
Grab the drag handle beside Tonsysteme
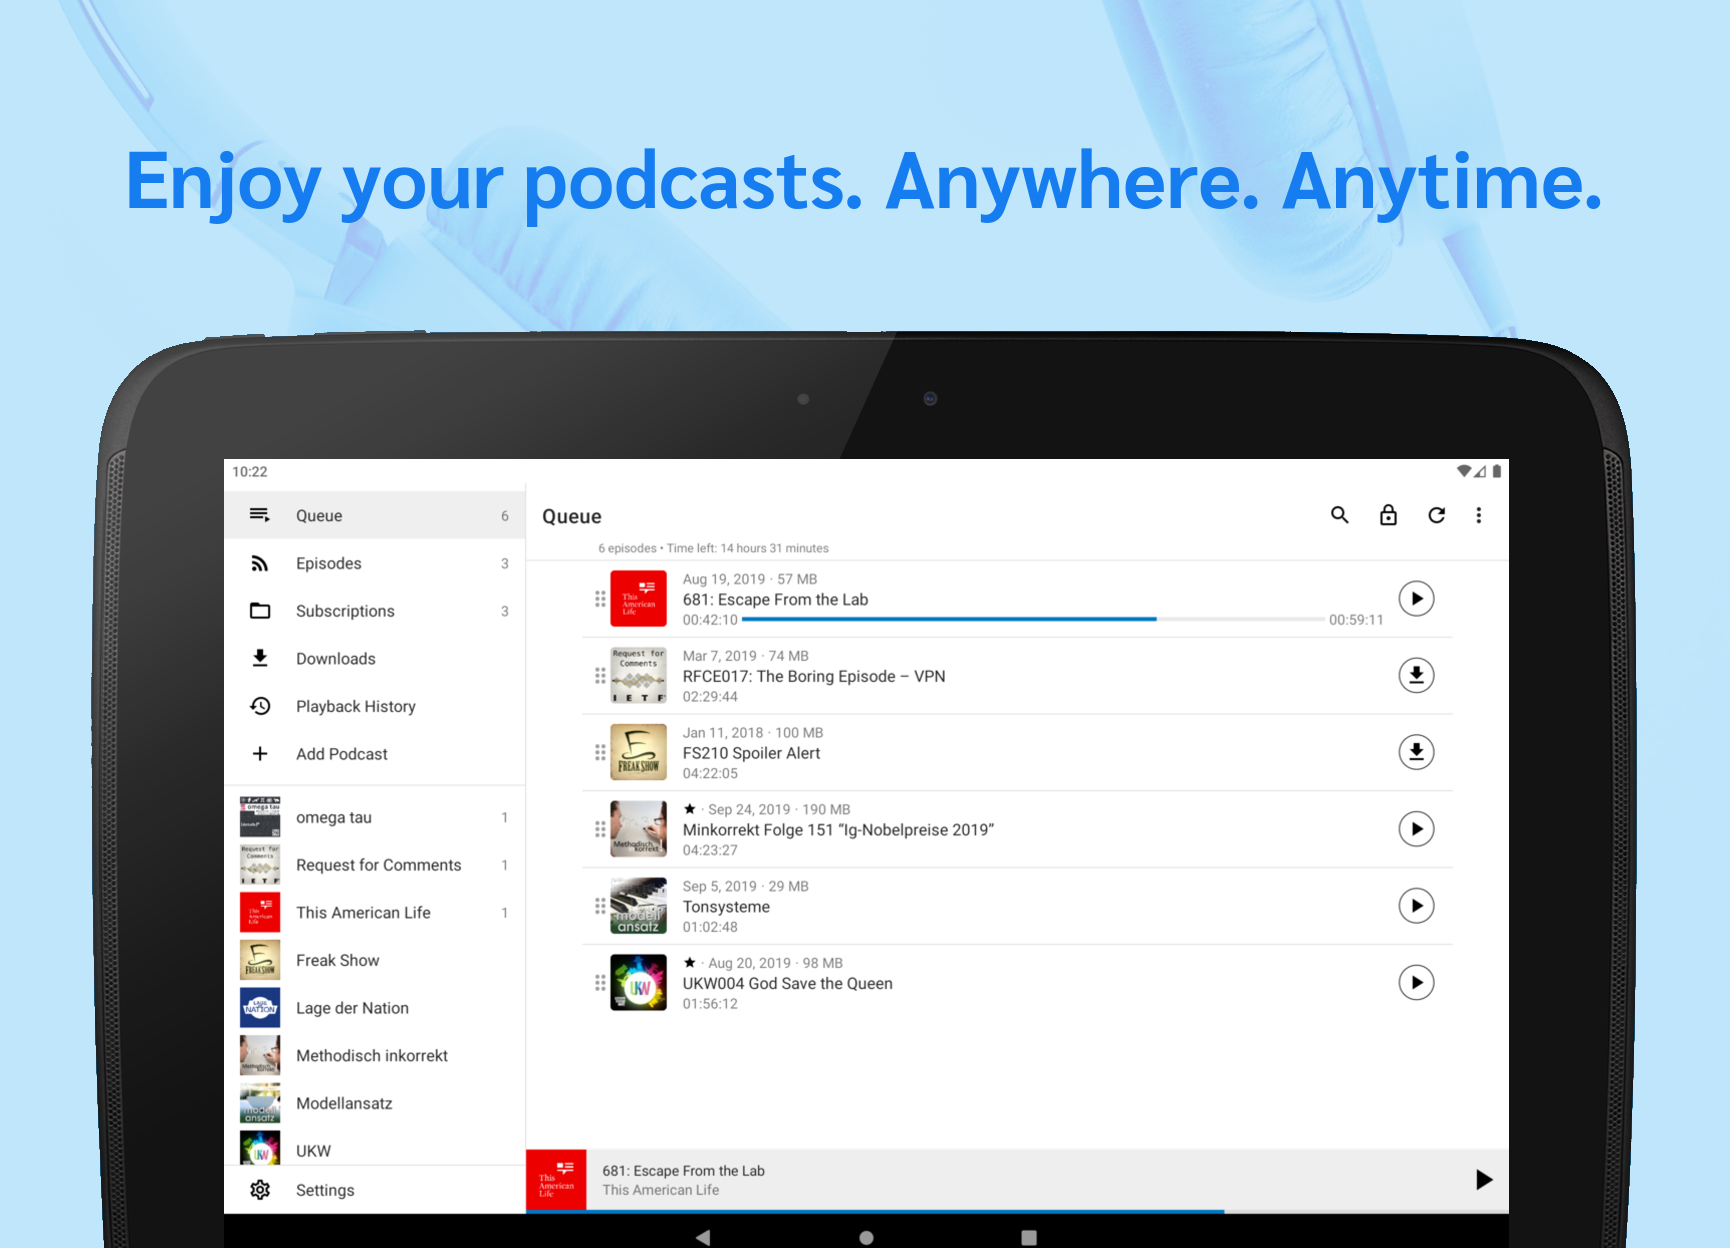coord(599,906)
